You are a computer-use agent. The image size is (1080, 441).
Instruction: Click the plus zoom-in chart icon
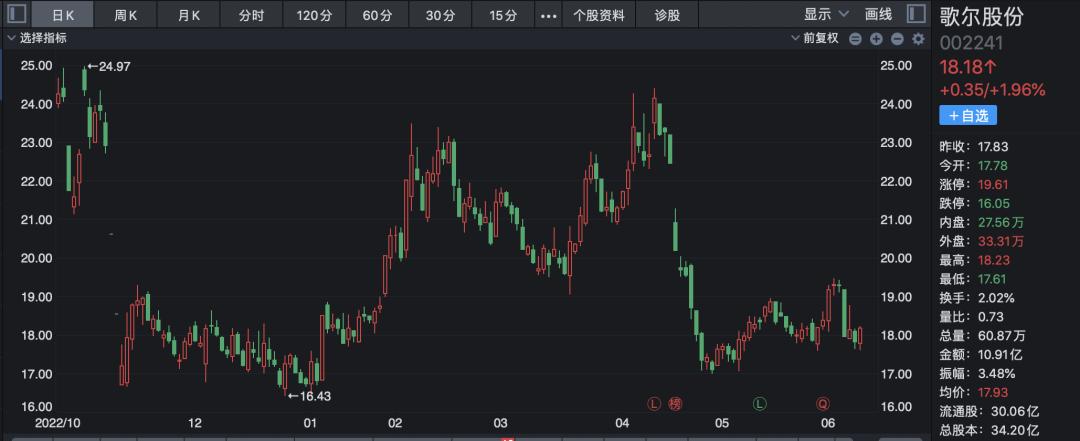(x=876, y=39)
